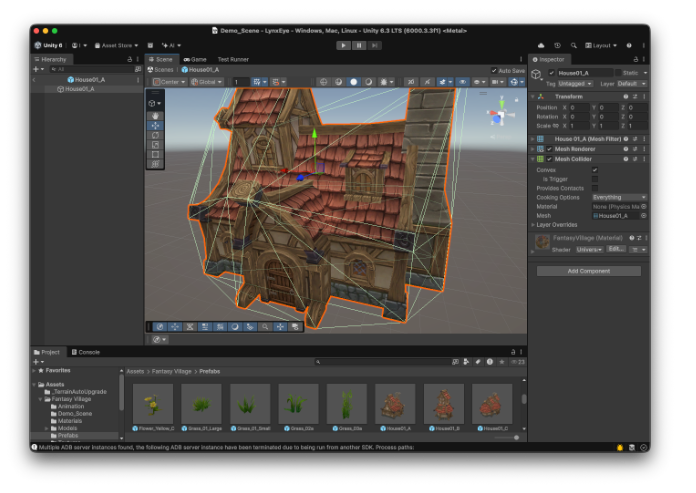Select the House01_A prefab thumbnail
Screen dimensions: 696x493
395,404
